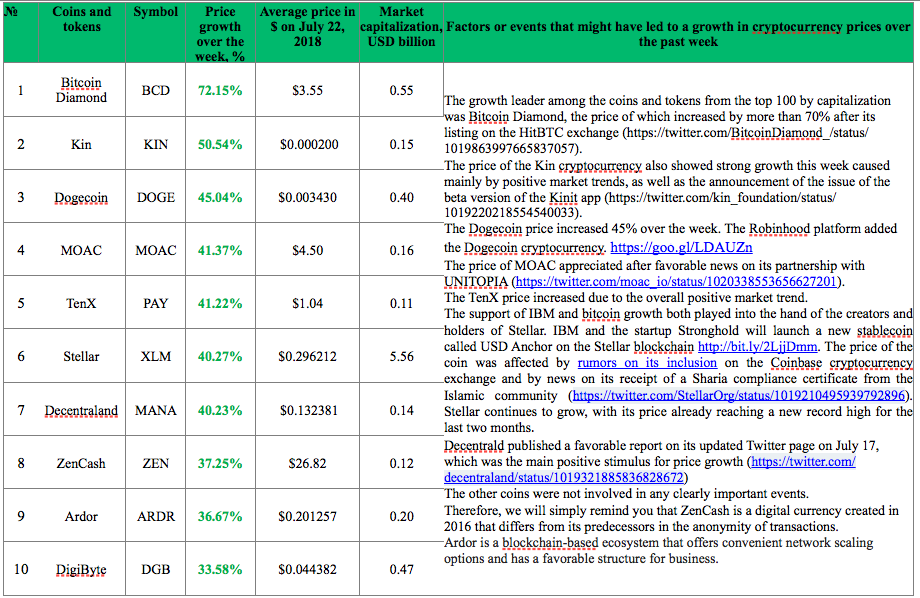
Task: Open the bit.ly/2LjjDmm Stellar link
Action: coord(757,346)
